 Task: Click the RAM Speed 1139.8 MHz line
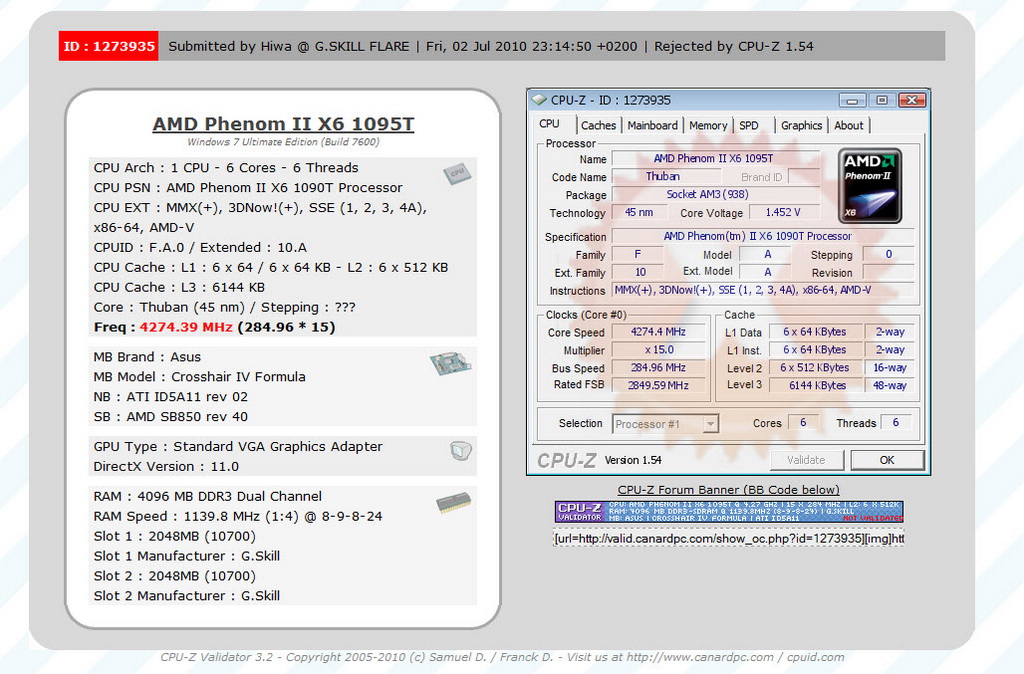[x=238, y=516]
